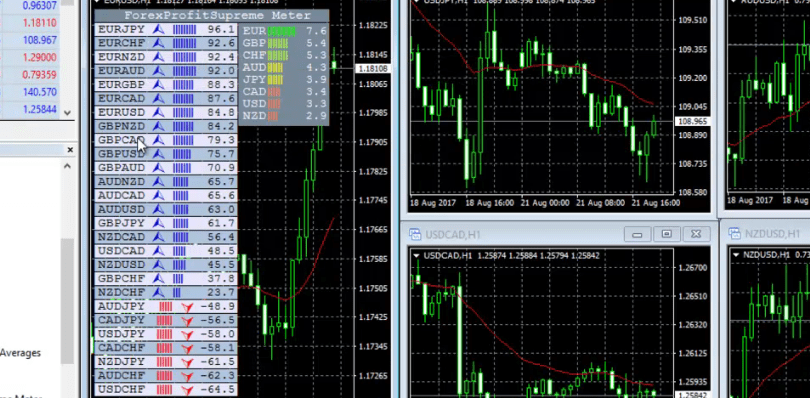810x398 pixels.
Task: Click current price label 108.965 on USDJPY axis
Action: (x=693, y=121)
